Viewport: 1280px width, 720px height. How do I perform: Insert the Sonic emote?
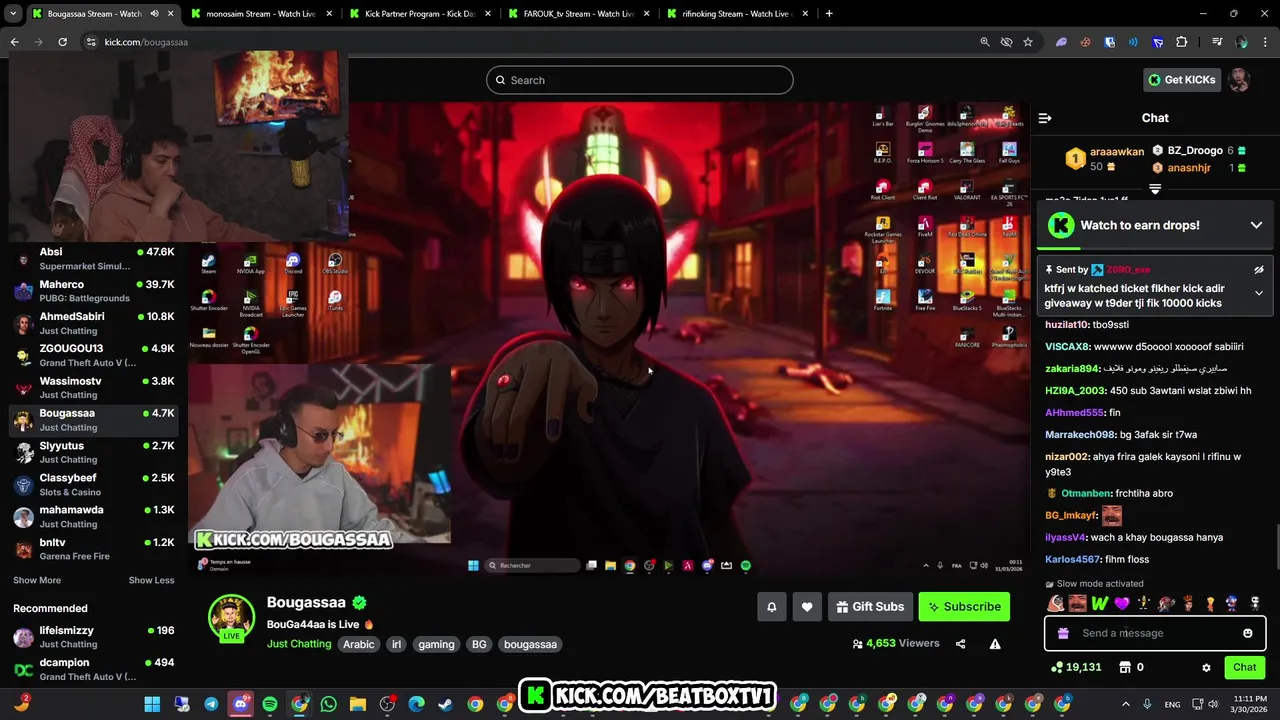1232,603
